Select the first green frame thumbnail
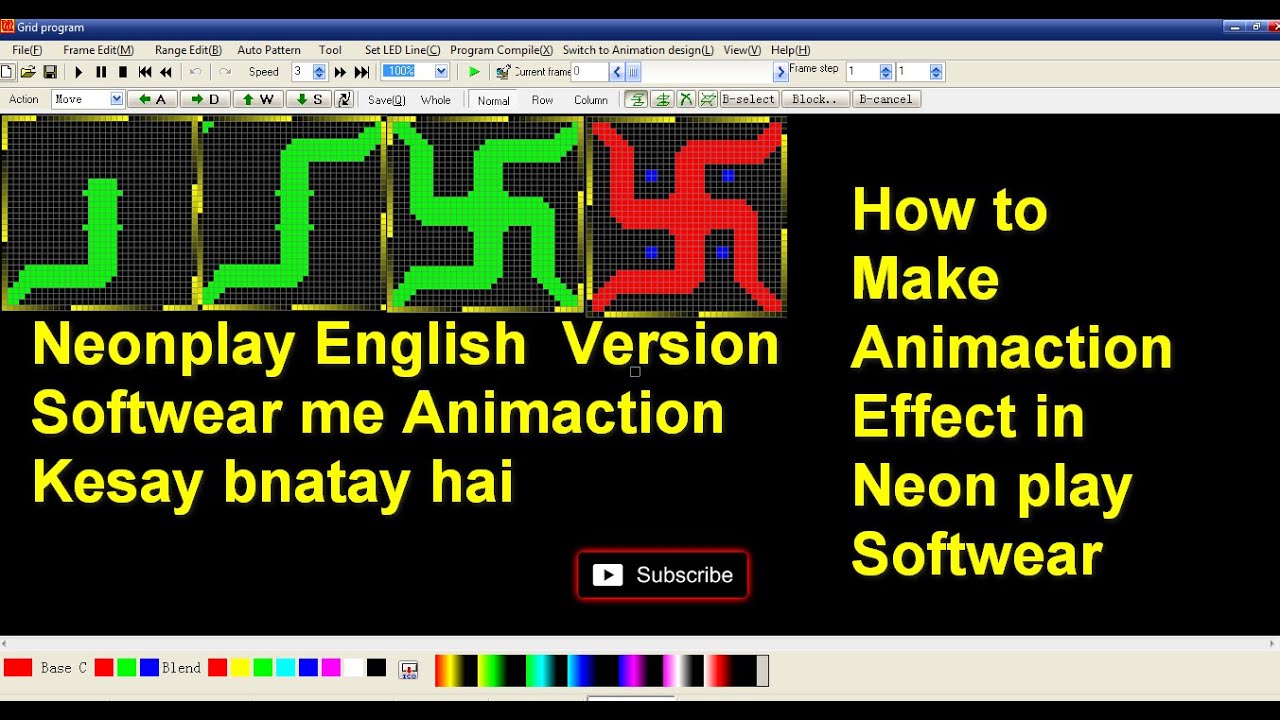Screen dimensions: 1280x720 pyautogui.click(x=100, y=213)
